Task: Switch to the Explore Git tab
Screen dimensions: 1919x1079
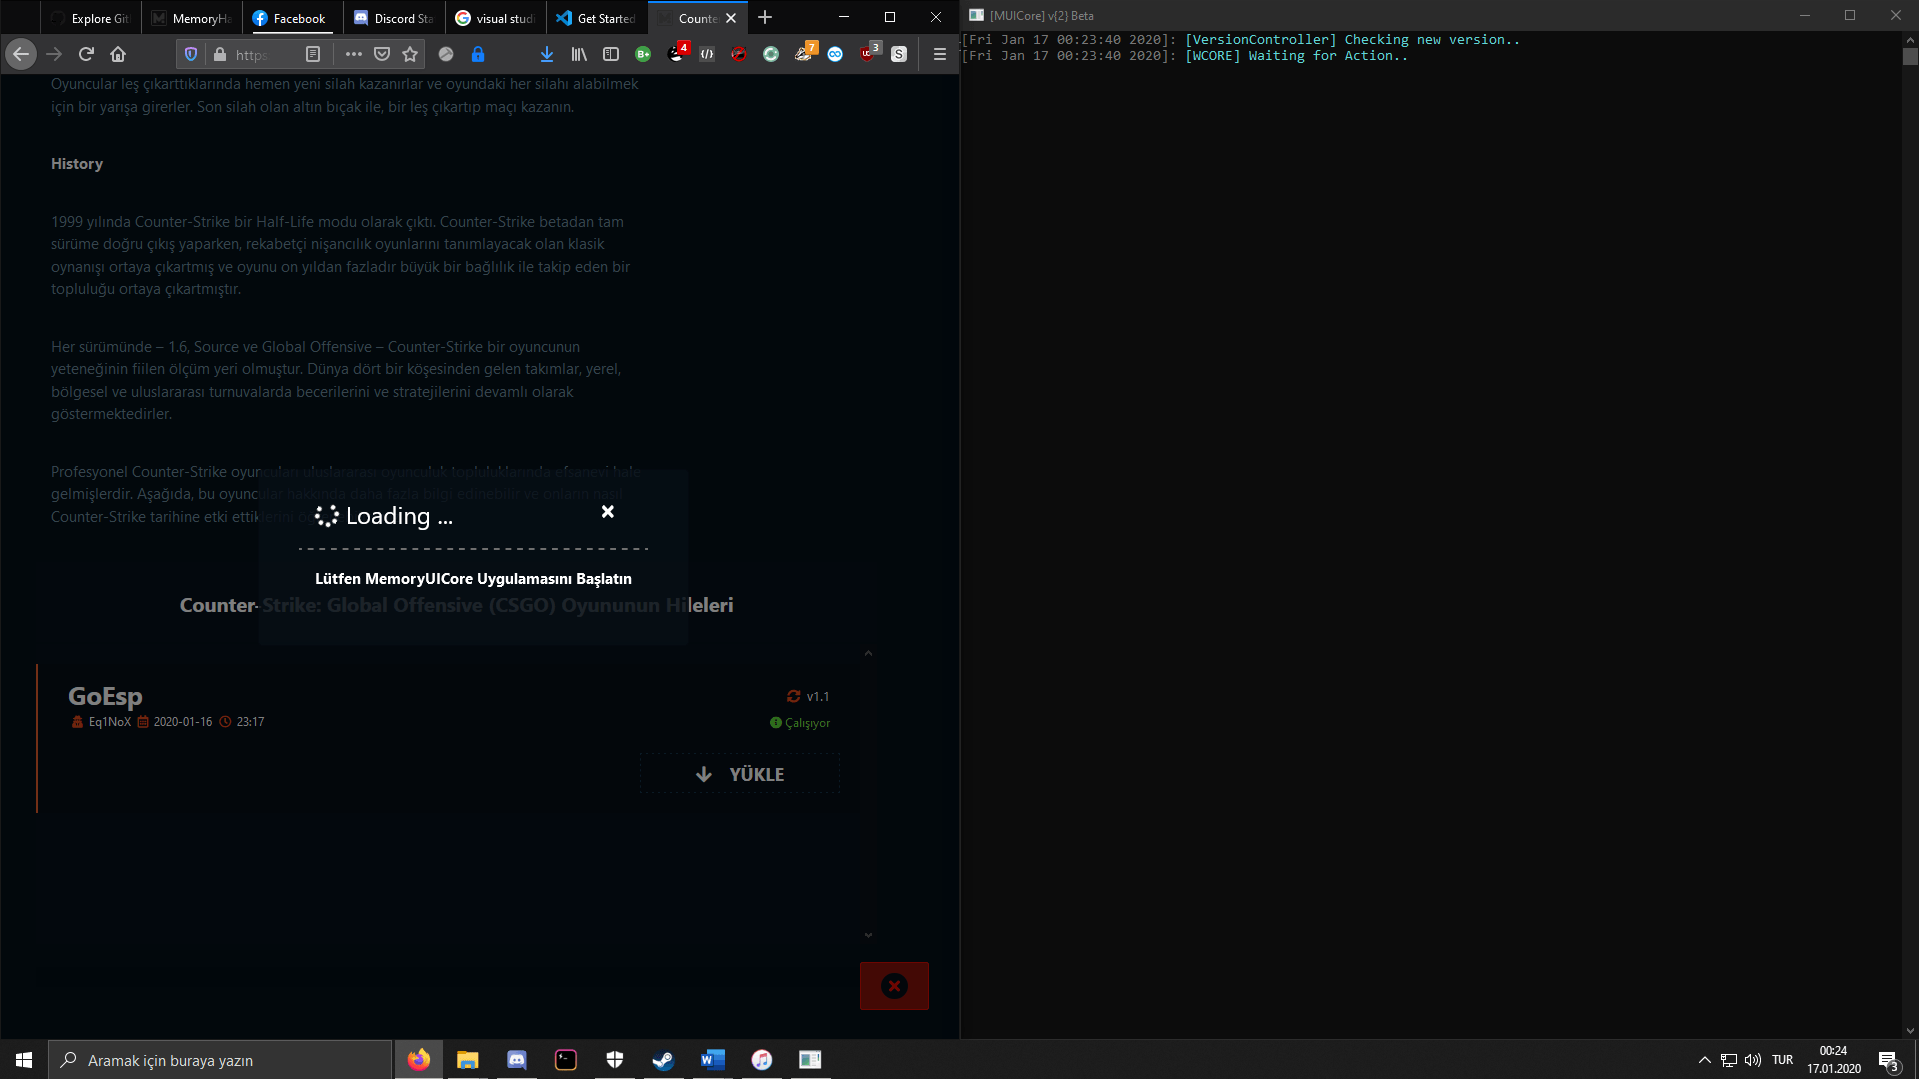Action: click(91, 18)
